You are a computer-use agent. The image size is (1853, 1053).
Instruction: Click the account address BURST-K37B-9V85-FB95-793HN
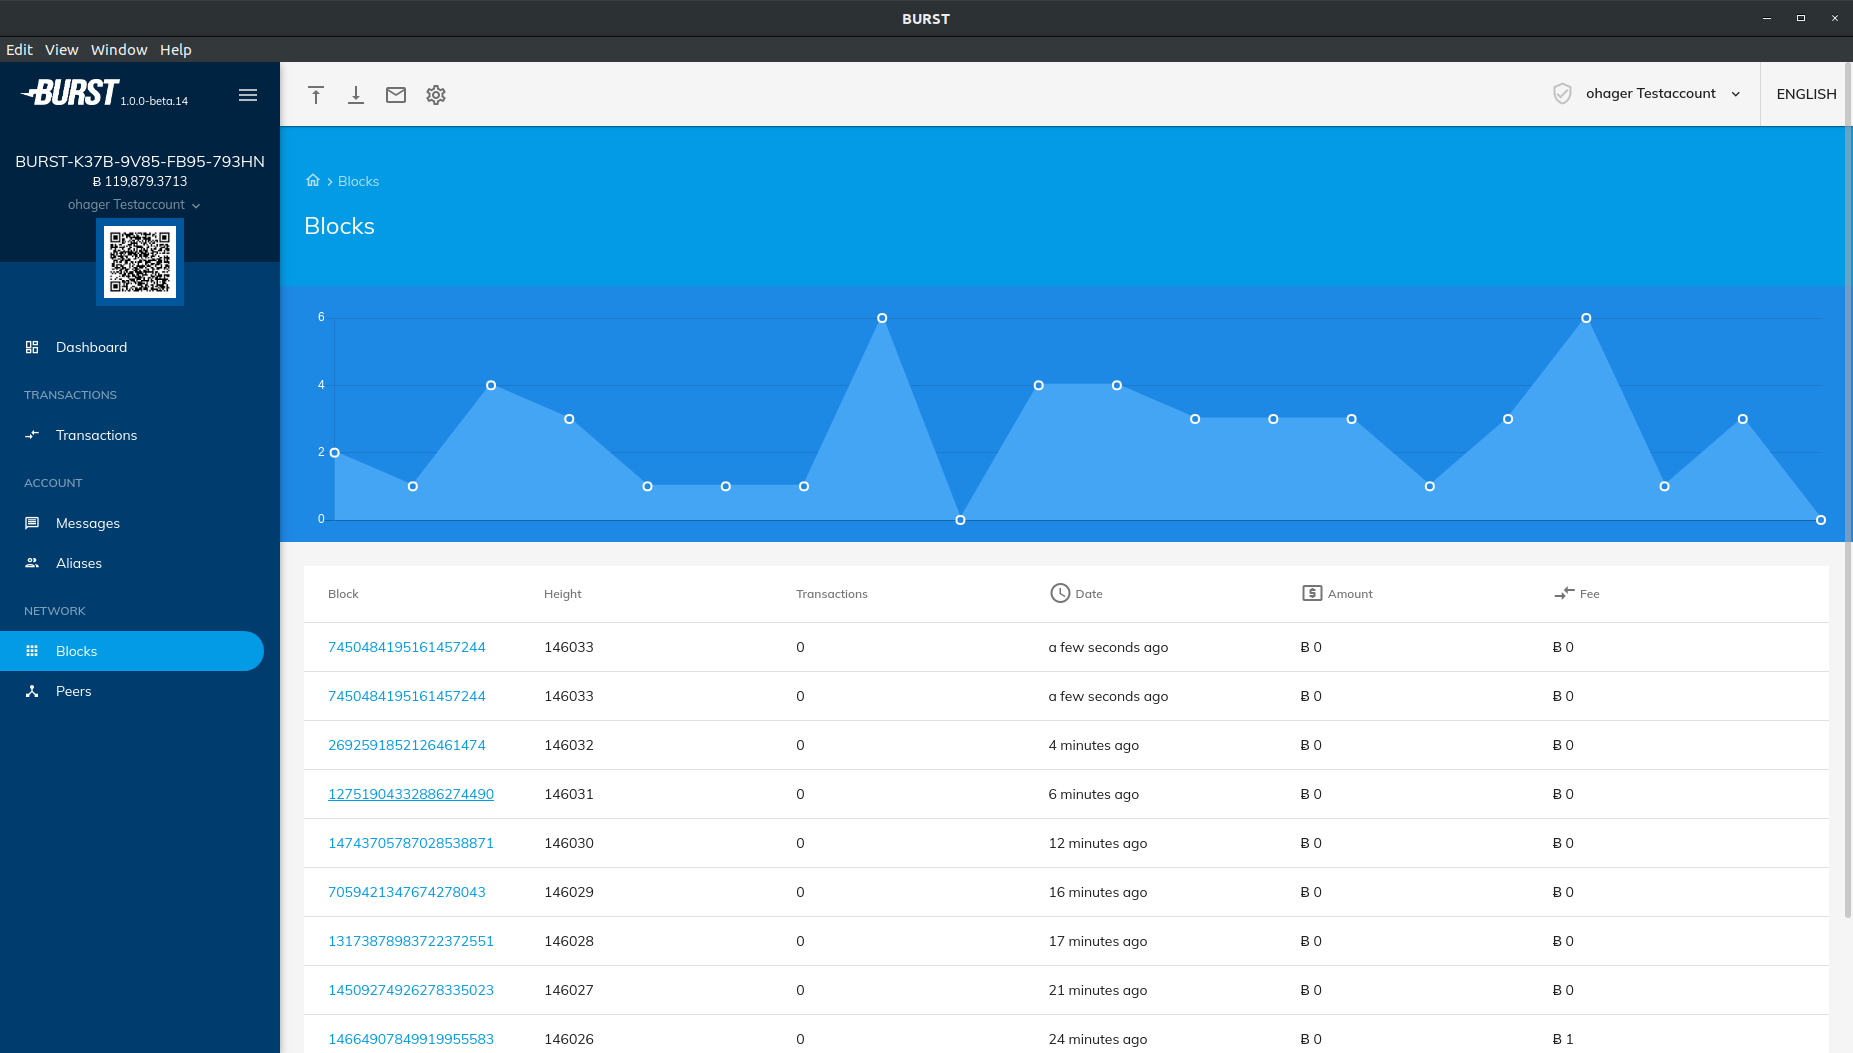click(140, 161)
